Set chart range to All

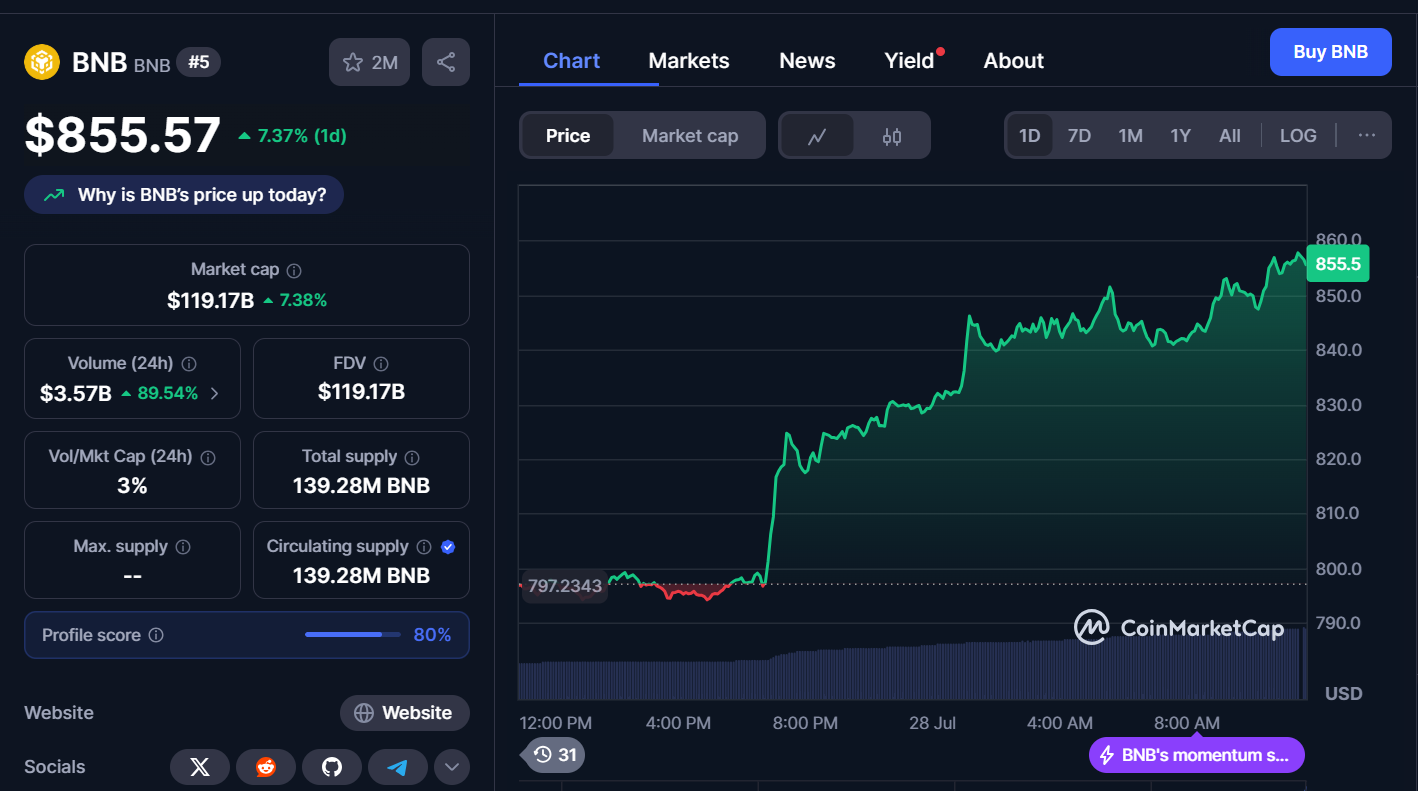(x=1230, y=136)
